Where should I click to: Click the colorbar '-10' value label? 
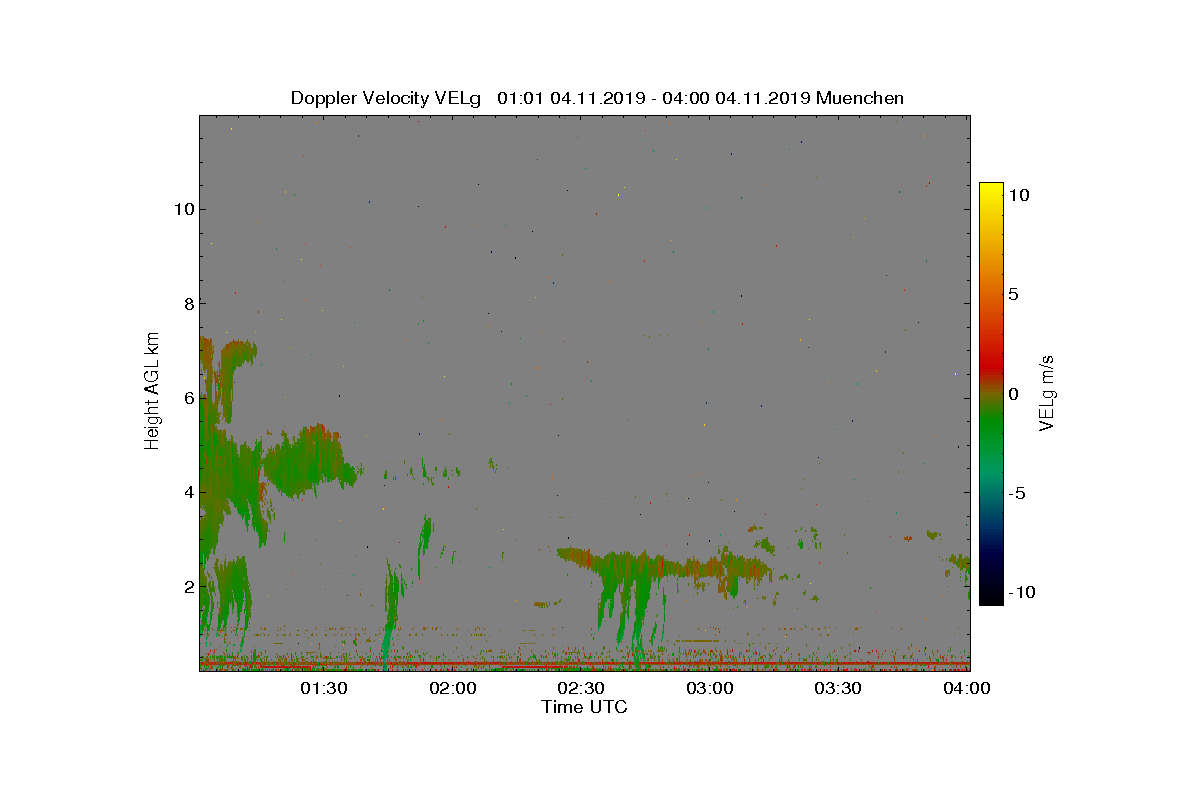pos(1021,592)
